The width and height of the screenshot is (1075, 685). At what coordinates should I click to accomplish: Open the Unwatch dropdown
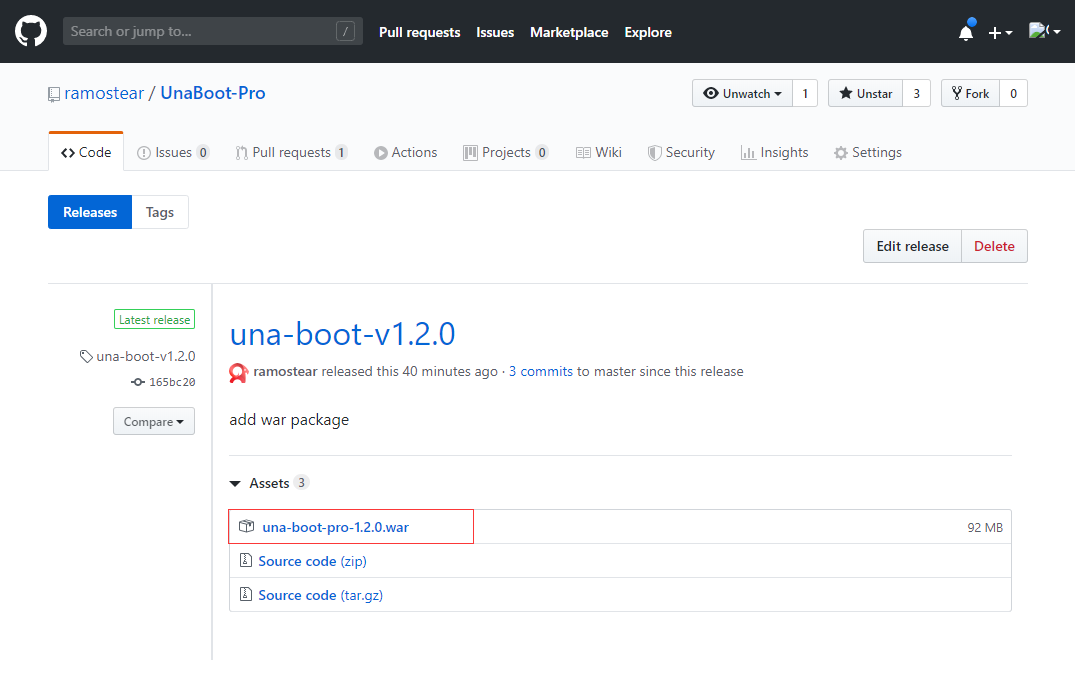pyautogui.click(x=742, y=93)
